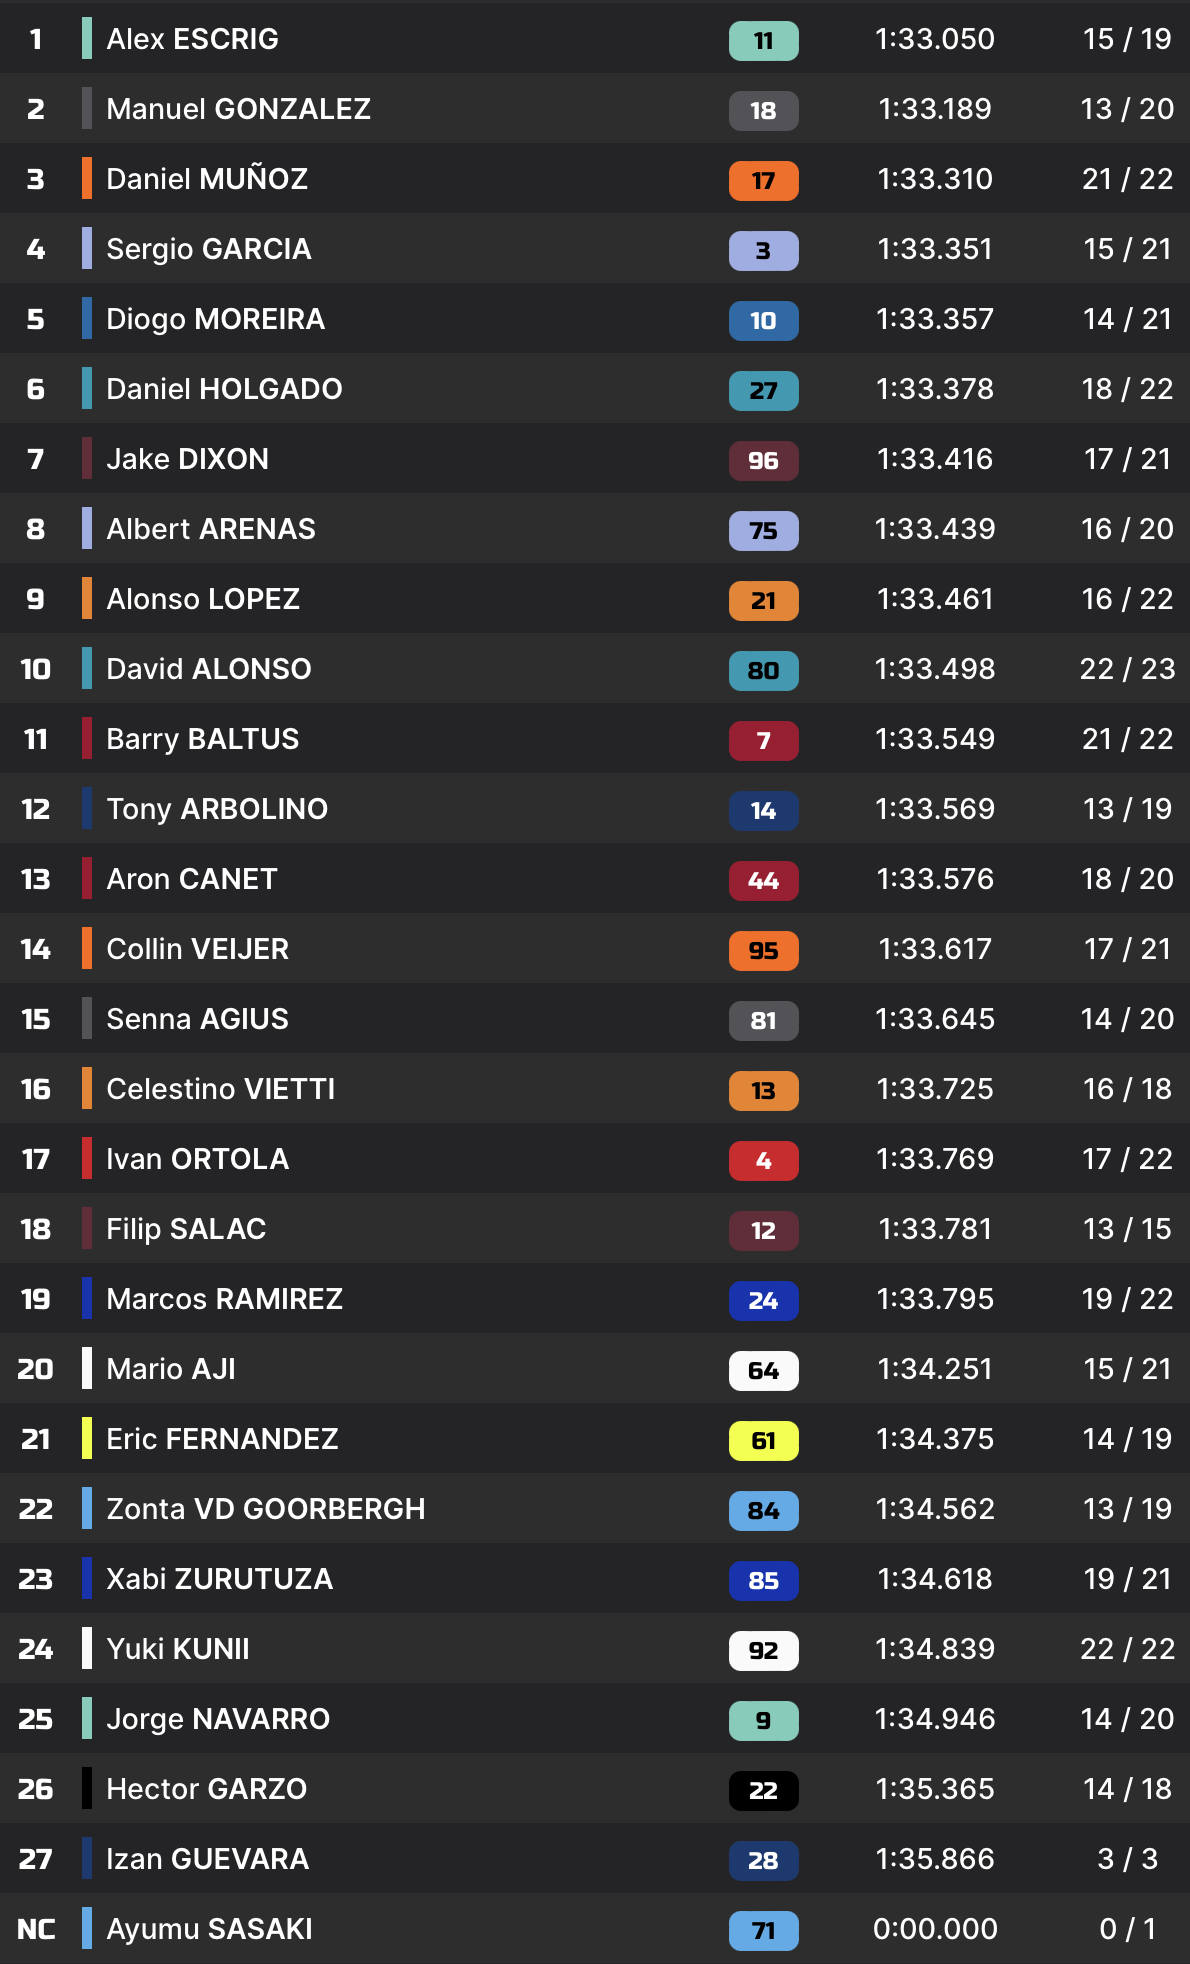The height and width of the screenshot is (1964, 1190).
Task: Select the David ALONSO rider name
Action: (208, 669)
